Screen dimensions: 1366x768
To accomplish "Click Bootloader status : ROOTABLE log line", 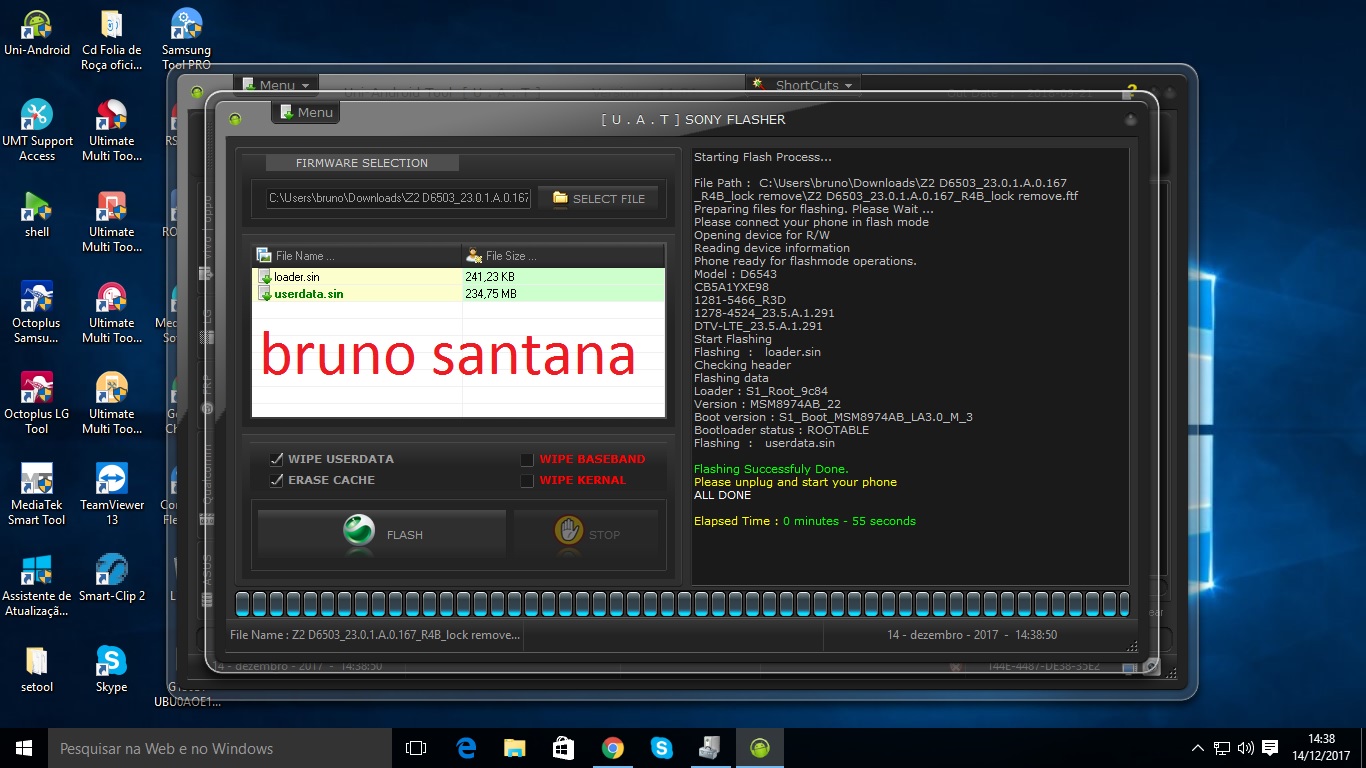I will click(x=781, y=430).
